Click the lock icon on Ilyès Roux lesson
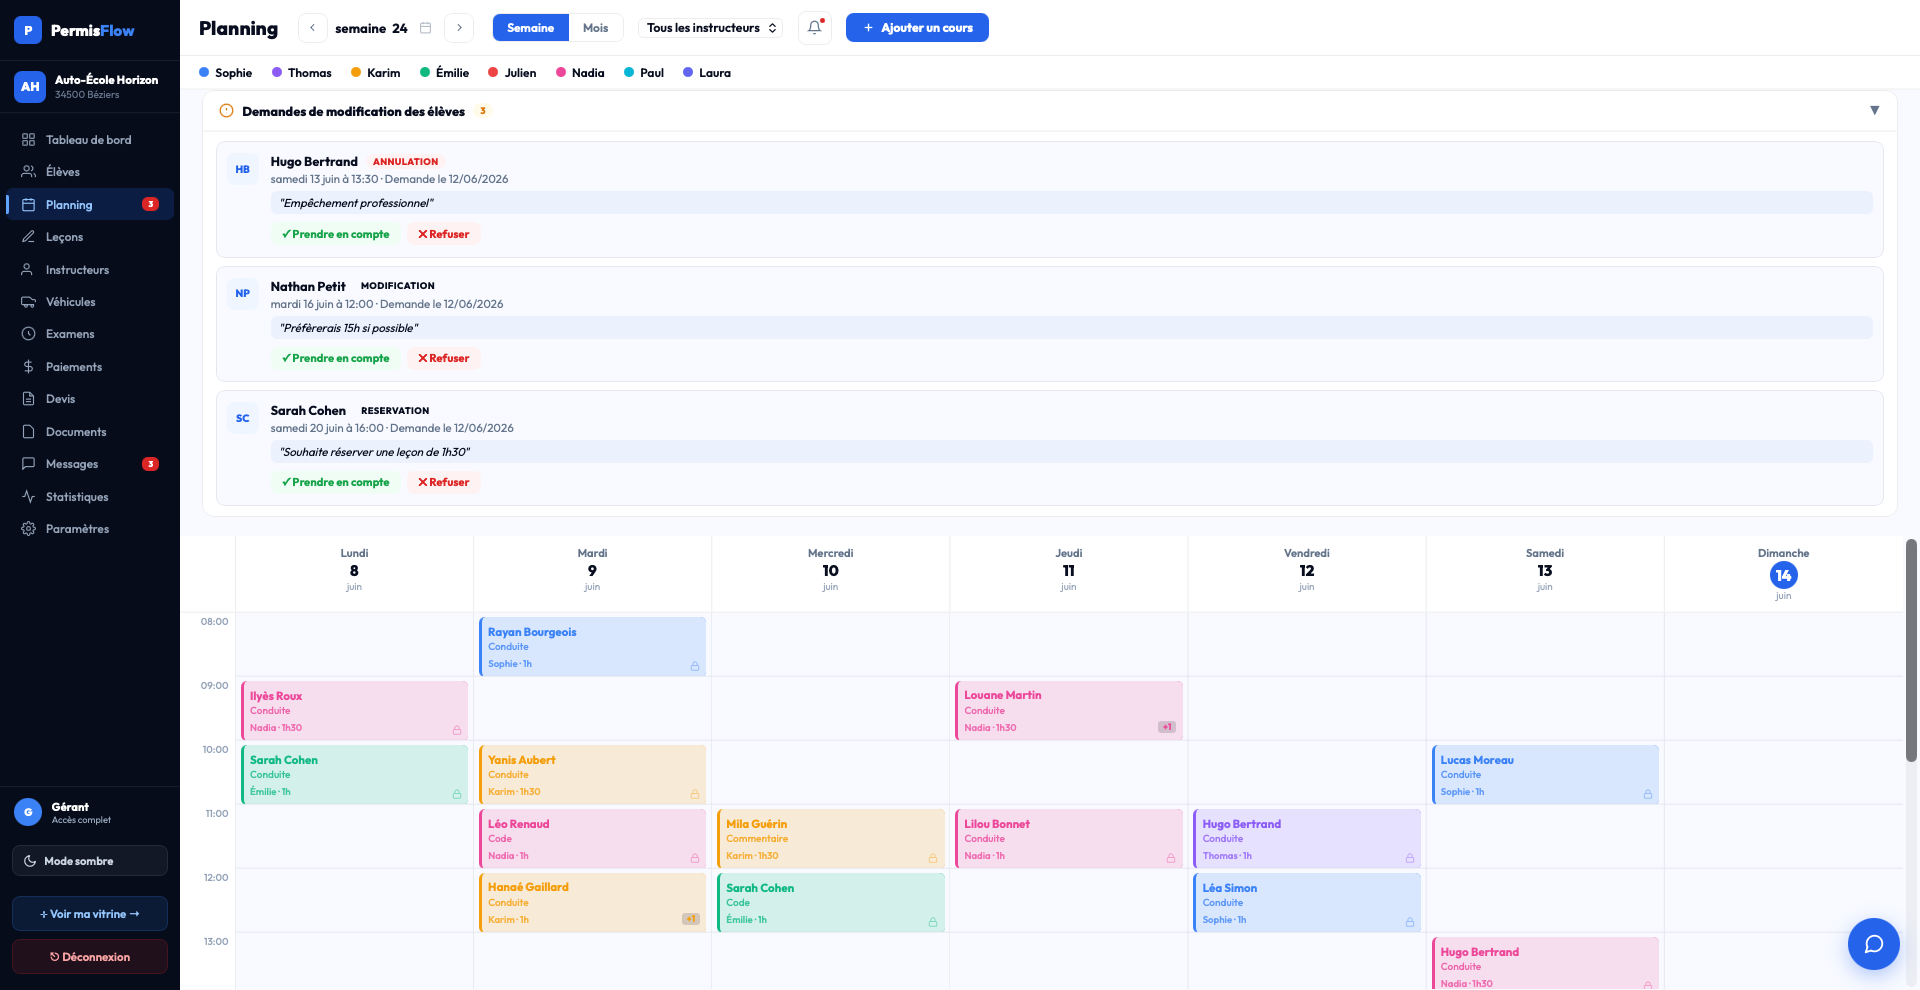 [x=457, y=730]
